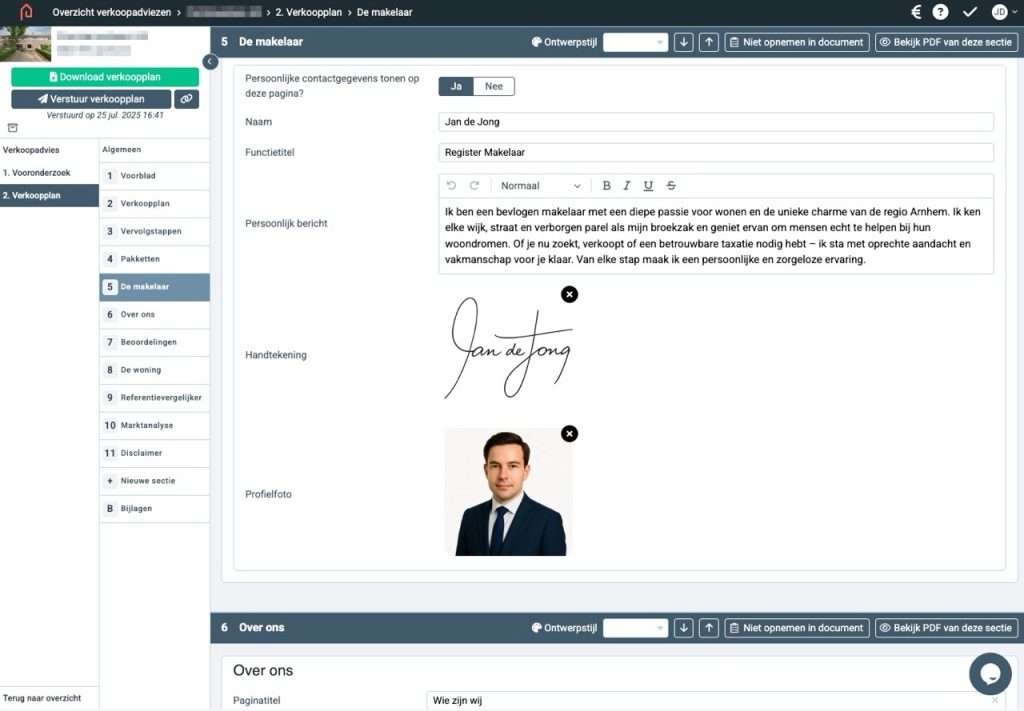Click the archive icon below Verstuurd date
This screenshot has height=711, width=1024.
click(x=12, y=128)
